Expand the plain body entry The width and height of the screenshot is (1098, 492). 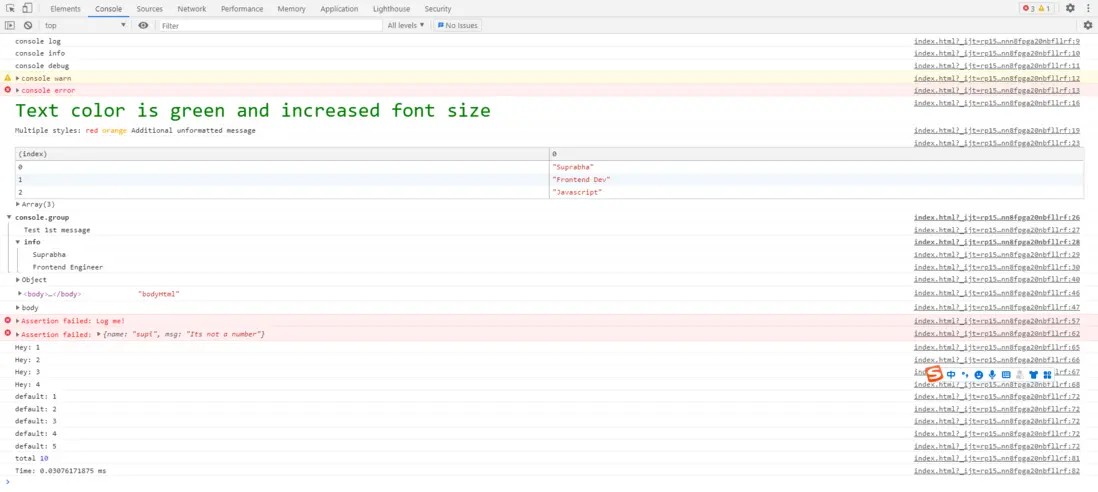point(18,308)
